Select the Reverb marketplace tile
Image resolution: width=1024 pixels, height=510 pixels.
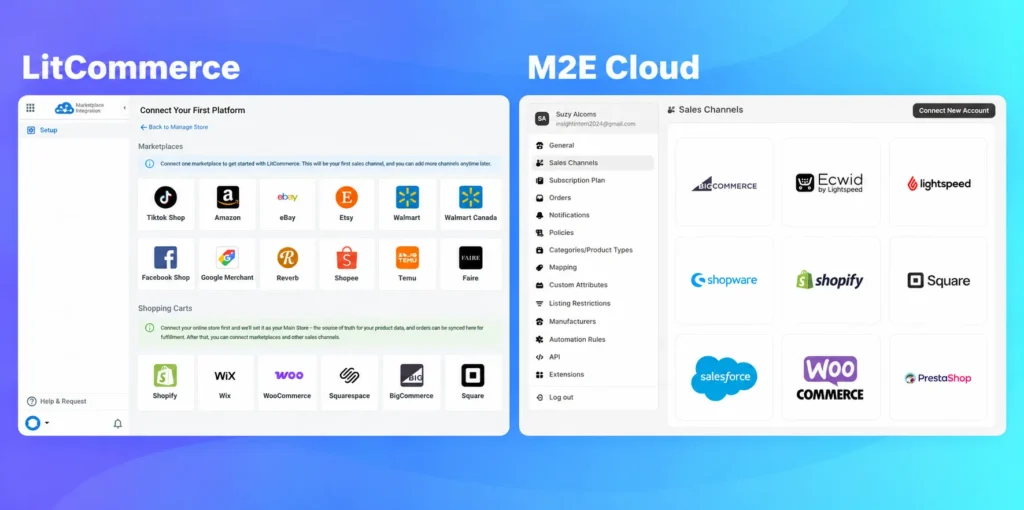point(287,264)
